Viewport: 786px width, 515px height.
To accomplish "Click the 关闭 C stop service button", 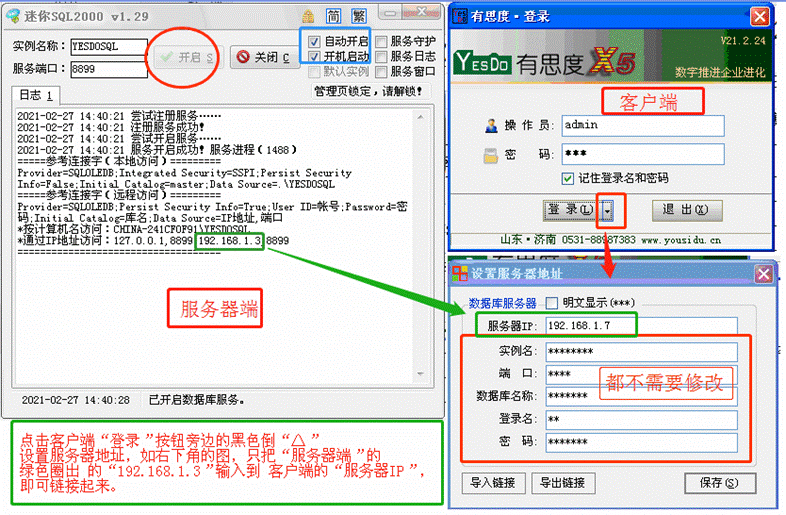I will [x=263, y=57].
